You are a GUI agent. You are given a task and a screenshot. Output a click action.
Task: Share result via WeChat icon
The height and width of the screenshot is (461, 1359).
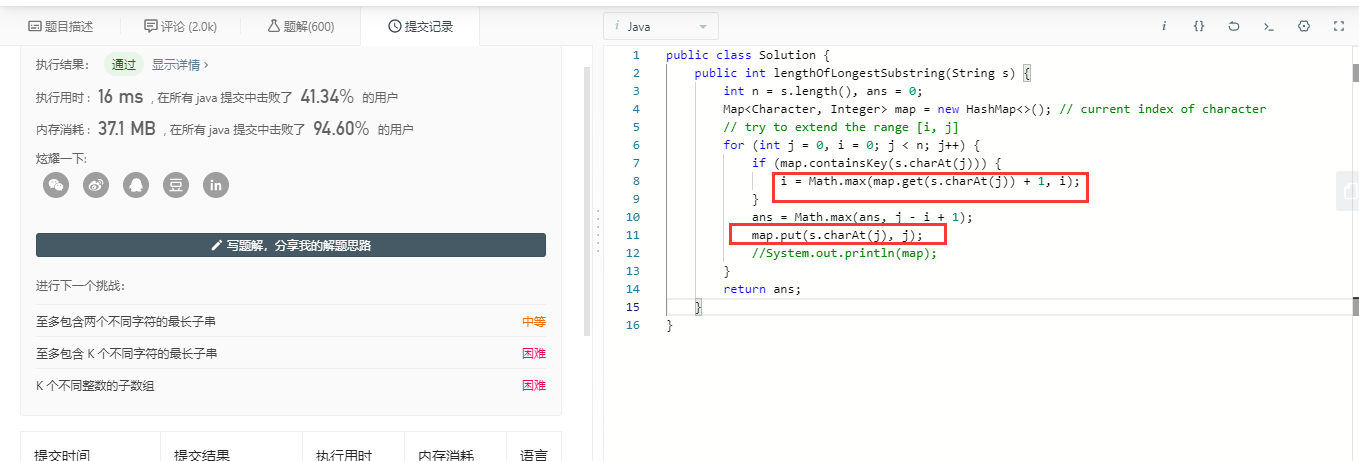click(x=56, y=185)
